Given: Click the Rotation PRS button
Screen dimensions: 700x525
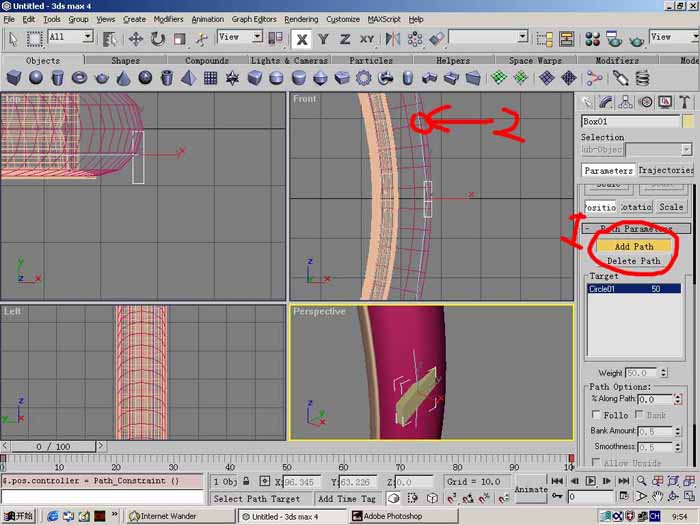Looking at the screenshot, I should pos(636,207).
